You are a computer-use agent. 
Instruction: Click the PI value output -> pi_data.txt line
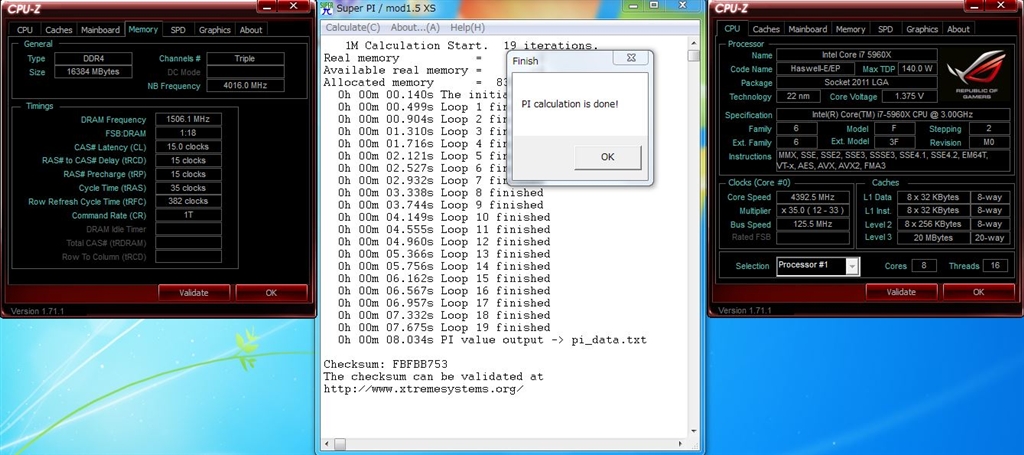[492, 340]
